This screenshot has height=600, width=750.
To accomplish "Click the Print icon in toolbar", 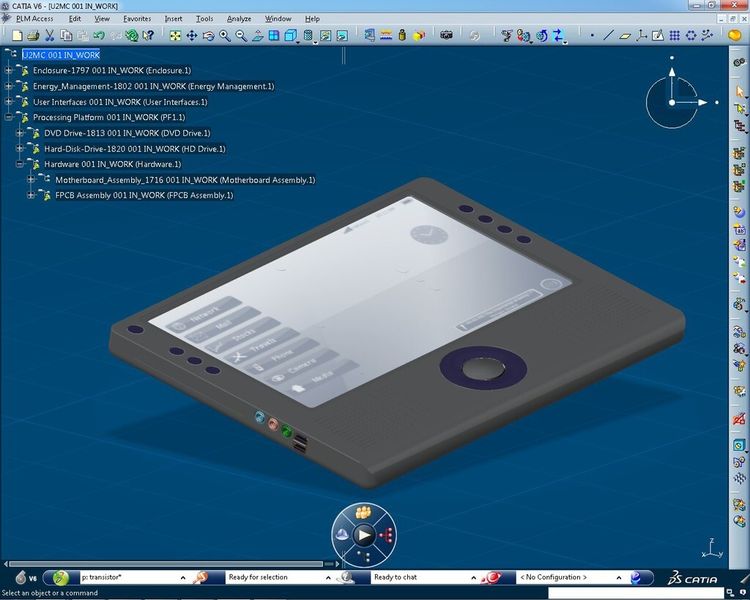I will tap(33, 35).
